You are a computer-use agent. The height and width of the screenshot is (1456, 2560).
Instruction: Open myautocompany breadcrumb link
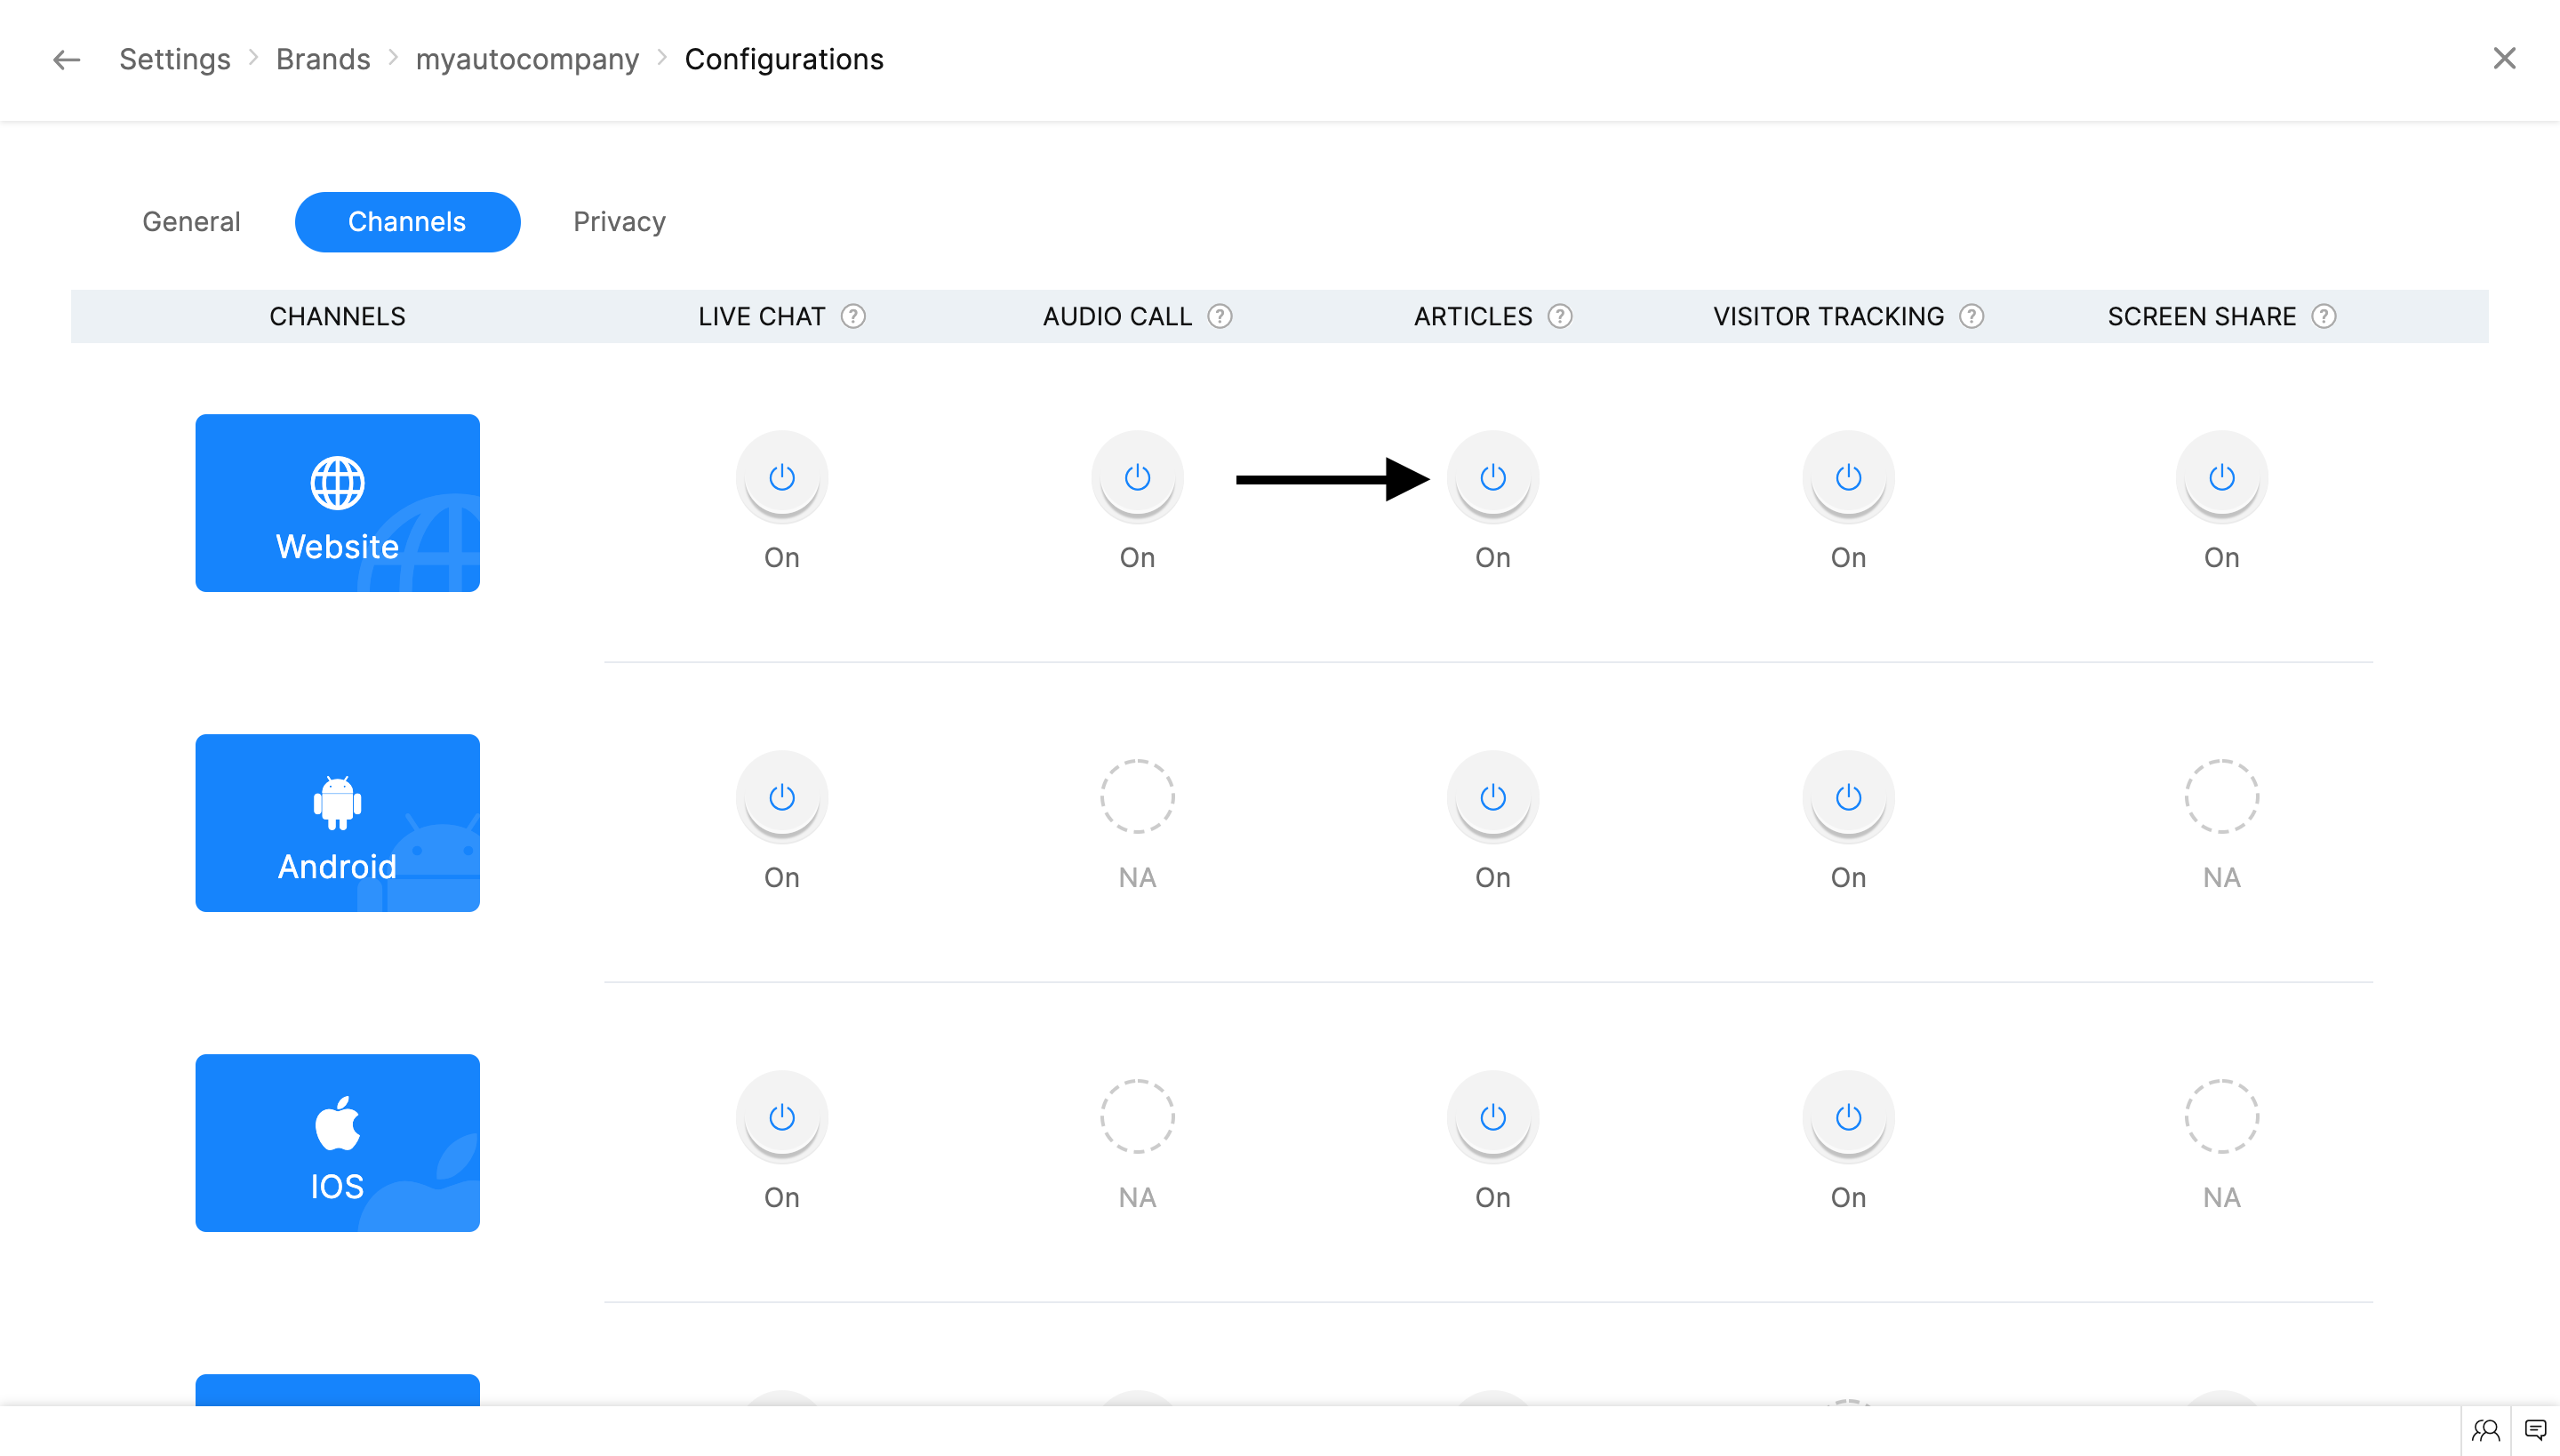(x=527, y=60)
